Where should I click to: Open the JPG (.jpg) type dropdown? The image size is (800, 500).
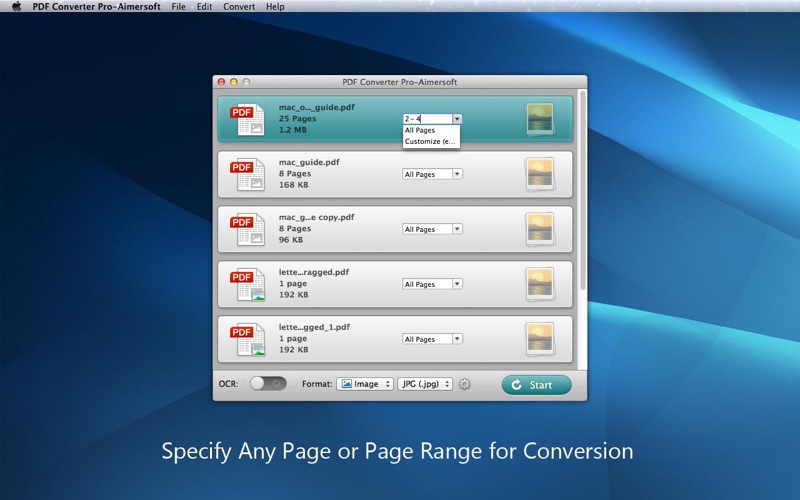(425, 384)
